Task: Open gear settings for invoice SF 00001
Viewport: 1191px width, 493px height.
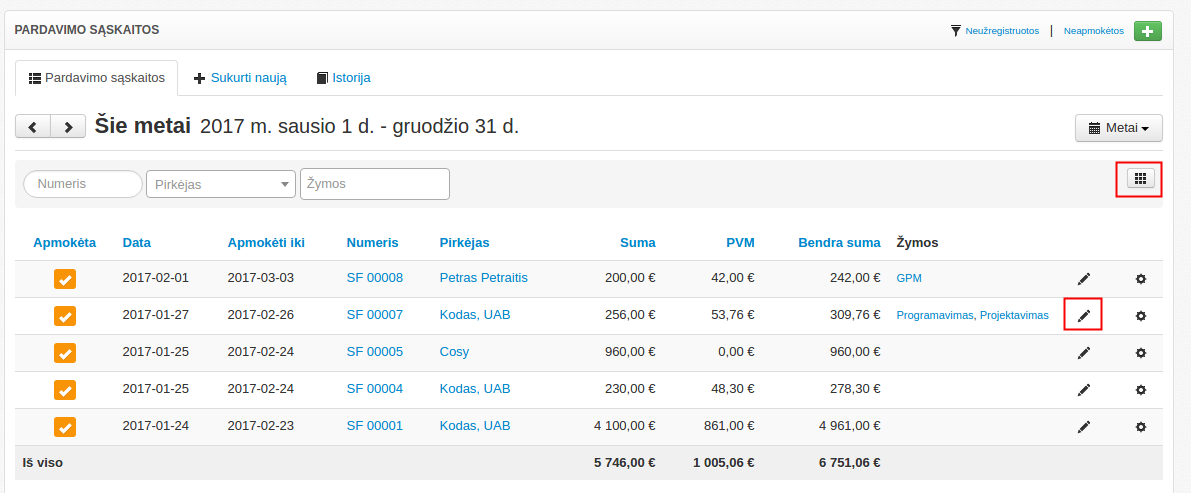Action: tap(1141, 427)
